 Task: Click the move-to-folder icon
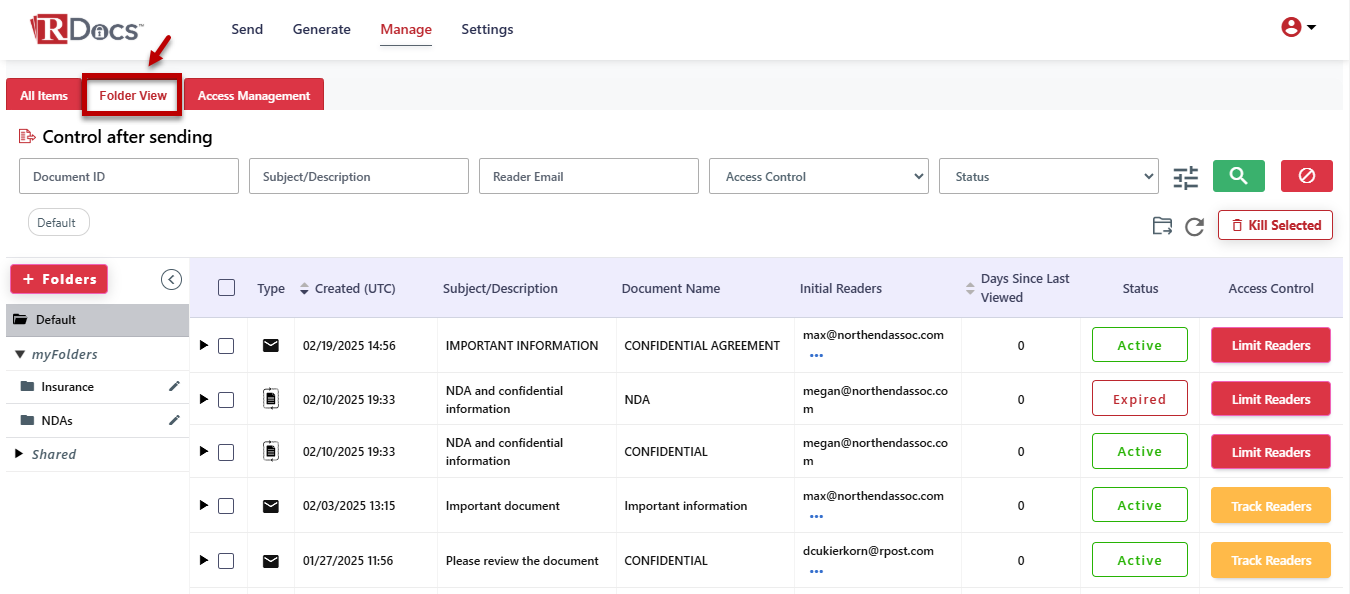(1162, 226)
